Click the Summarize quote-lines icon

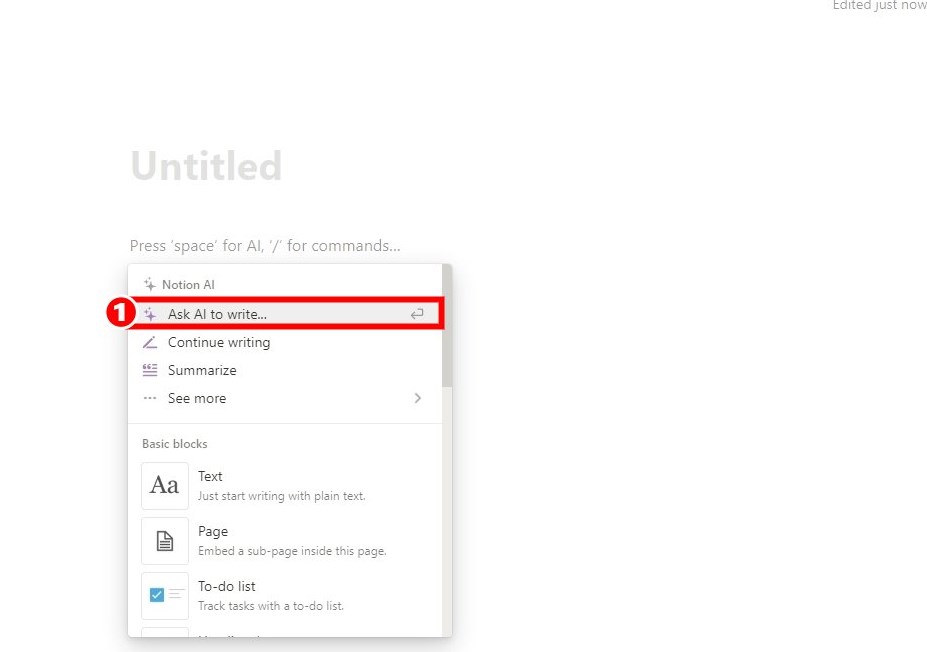point(150,370)
